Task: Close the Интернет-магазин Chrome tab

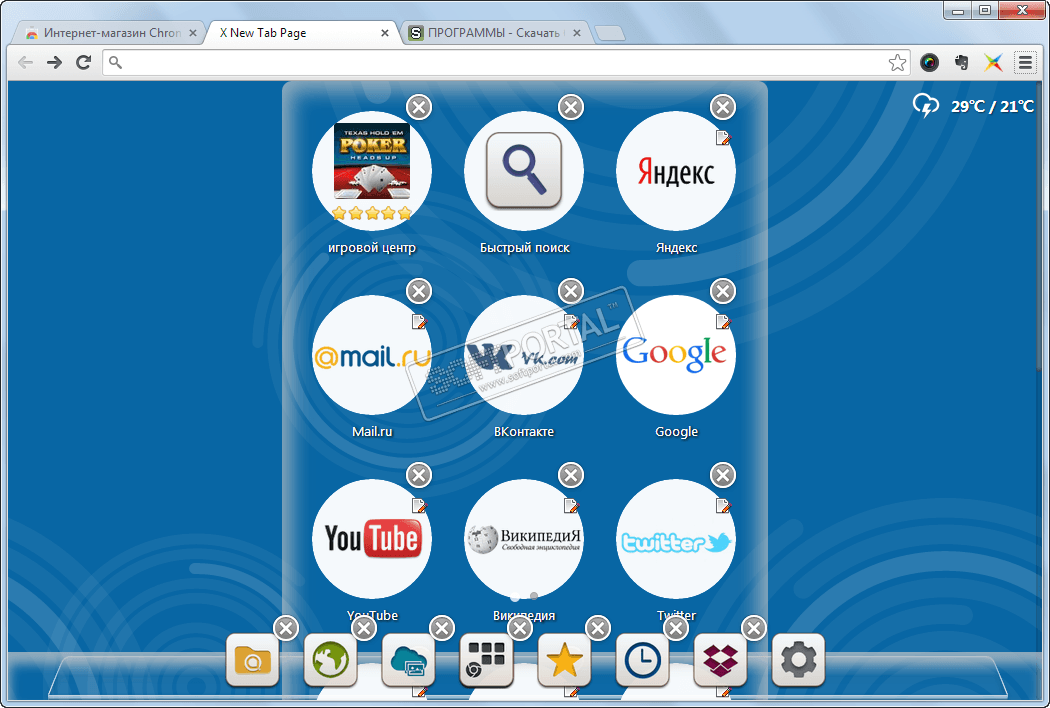Action: [193, 33]
